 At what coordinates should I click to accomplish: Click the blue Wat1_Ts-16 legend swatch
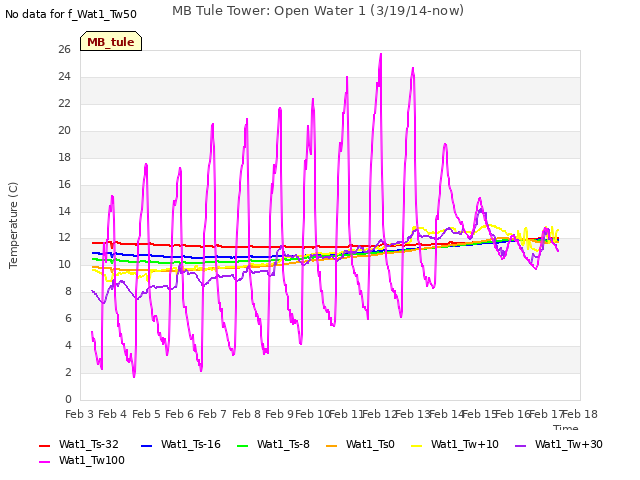pos(146,446)
